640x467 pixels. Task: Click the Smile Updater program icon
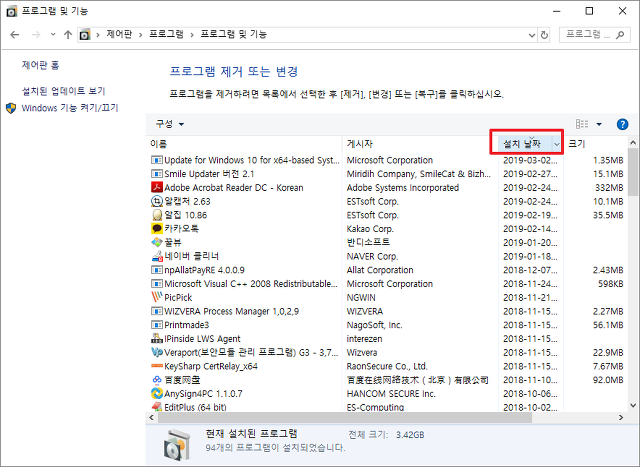(x=157, y=174)
